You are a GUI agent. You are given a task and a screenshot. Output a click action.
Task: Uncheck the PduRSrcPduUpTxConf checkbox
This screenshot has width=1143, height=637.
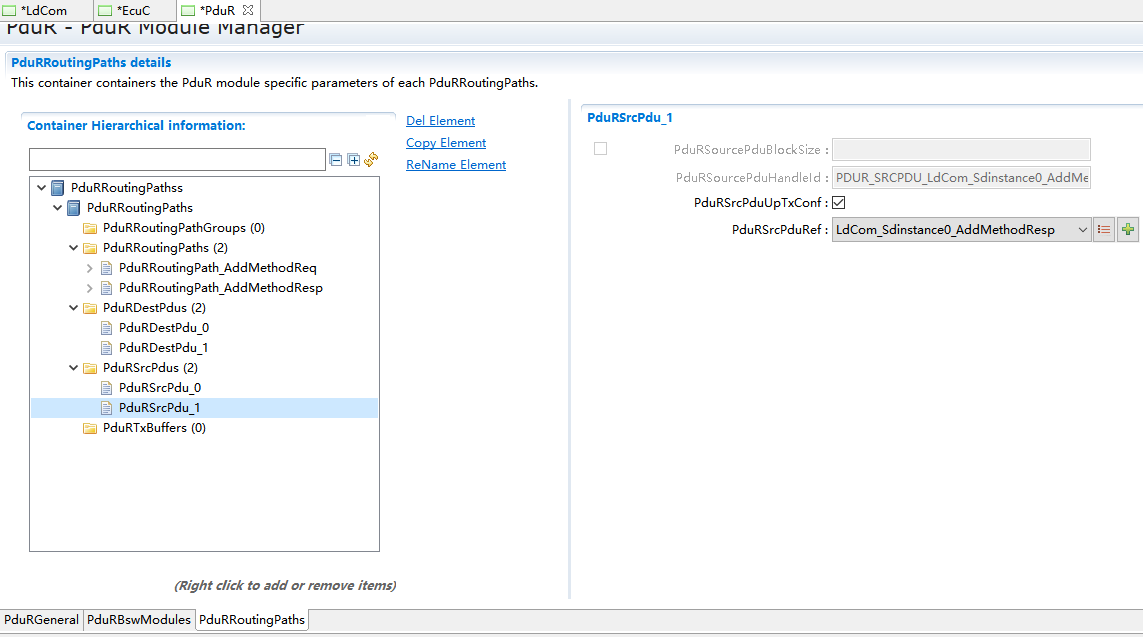coord(839,203)
